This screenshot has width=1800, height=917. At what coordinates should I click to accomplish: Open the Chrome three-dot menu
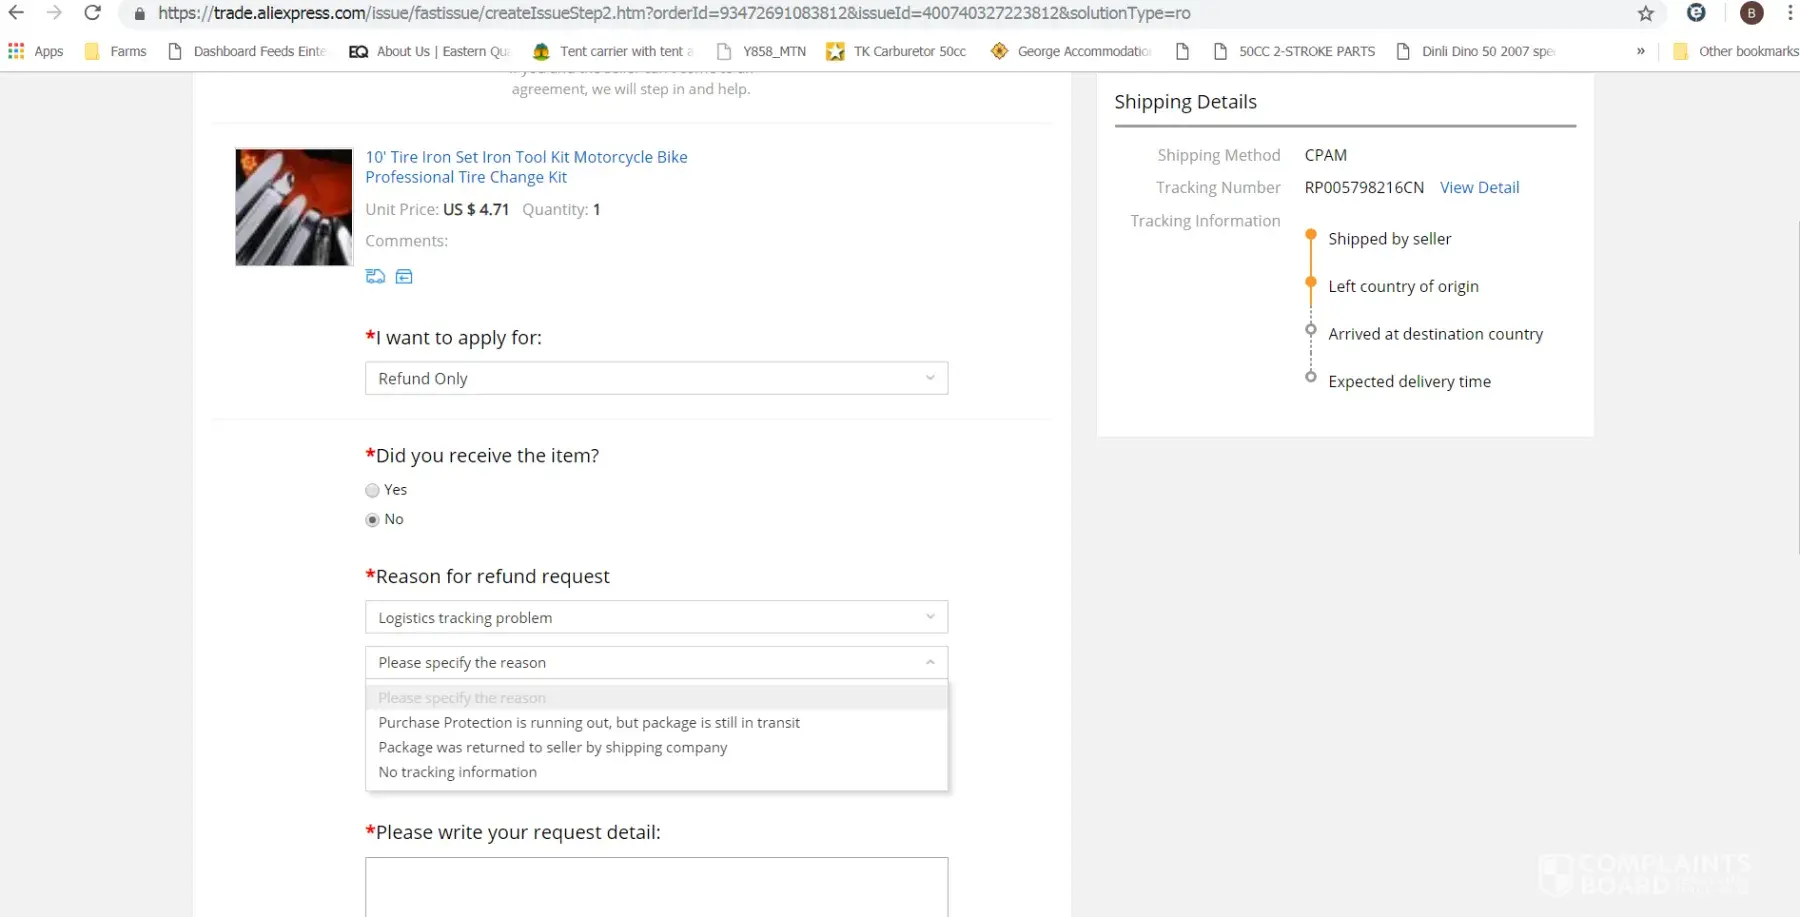coord(1789,13)
